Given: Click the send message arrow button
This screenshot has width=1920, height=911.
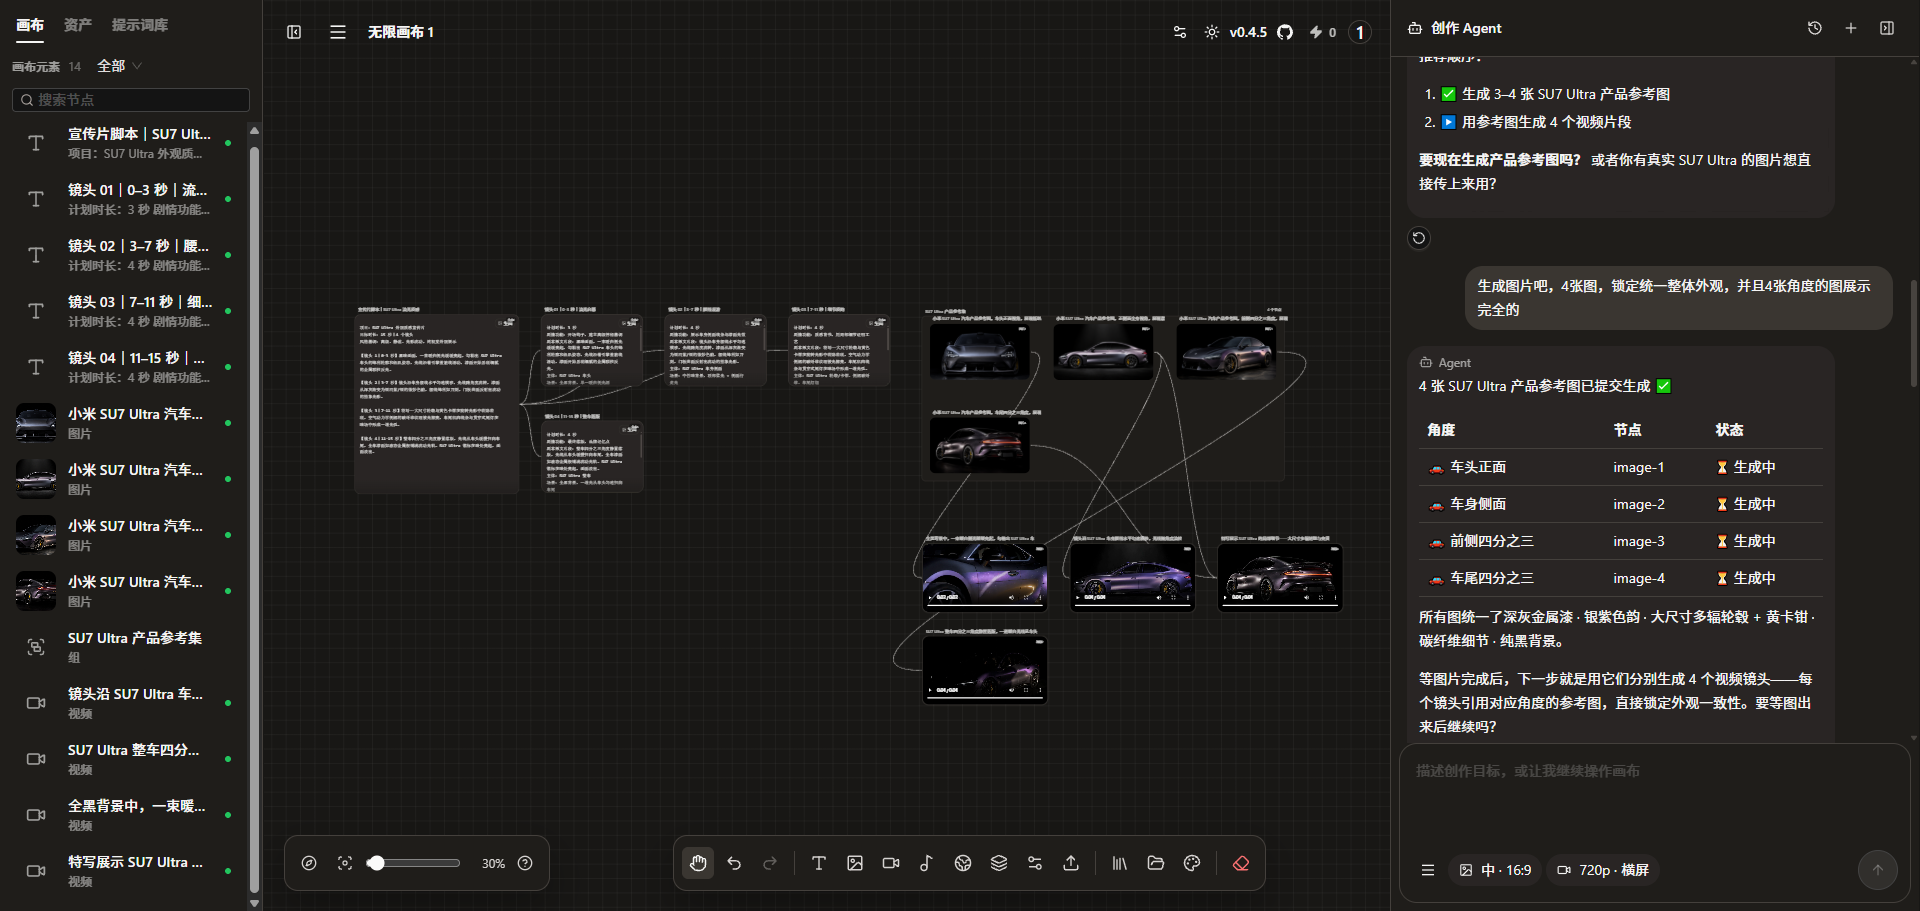Looking at the screenshot, I should (x=1877, y=870).
